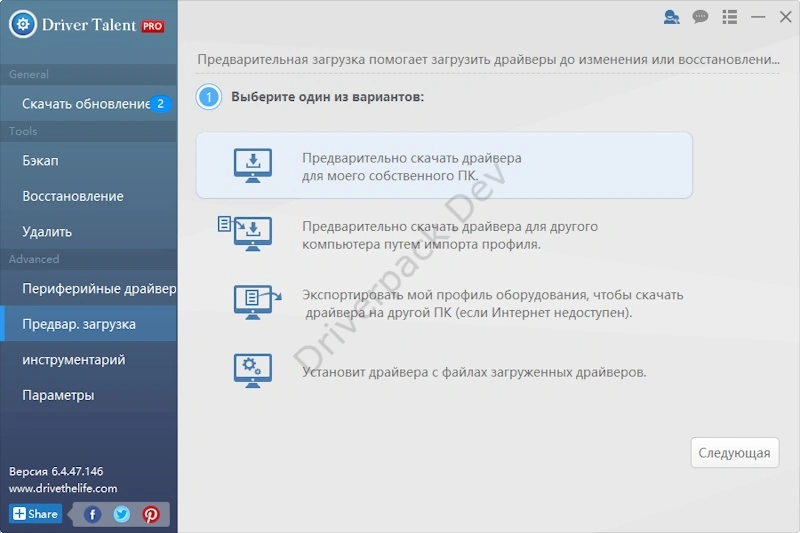Click the Предварительная загрузка помогает description text
This screenshot has height=533, width=800.
488,60
